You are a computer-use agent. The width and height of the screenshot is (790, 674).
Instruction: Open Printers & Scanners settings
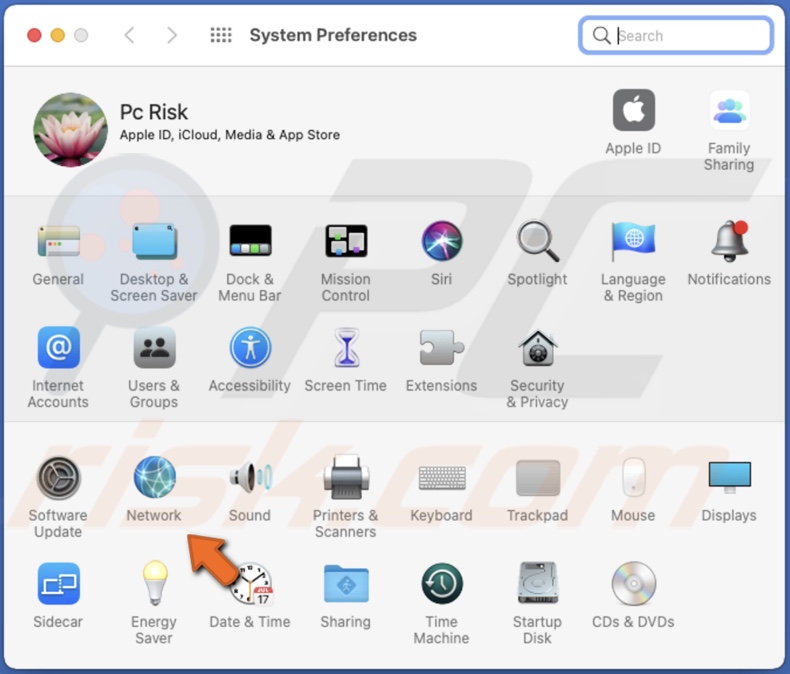coord(346,477)
